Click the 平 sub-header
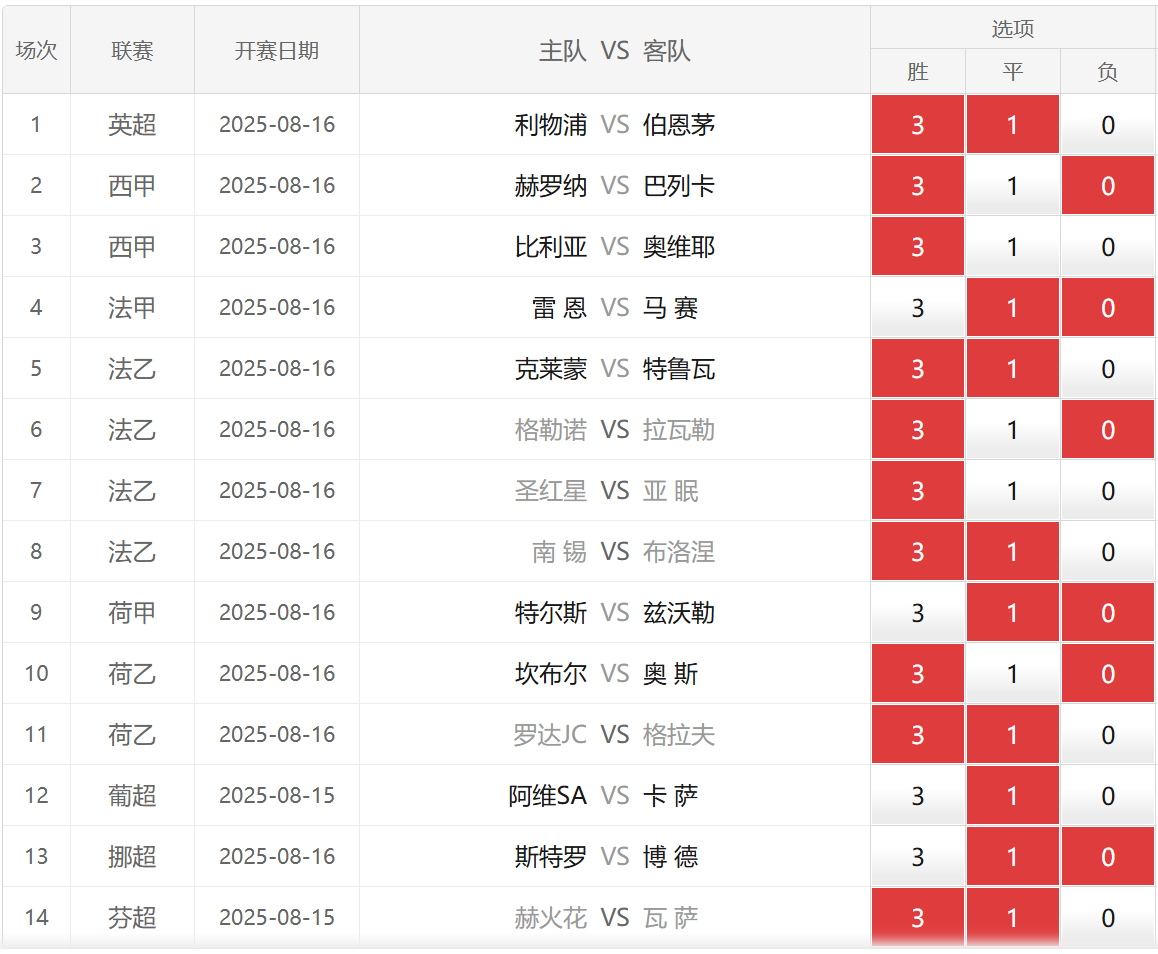The width and height of the screenshot is (1158, 954). pos(1013,72)
